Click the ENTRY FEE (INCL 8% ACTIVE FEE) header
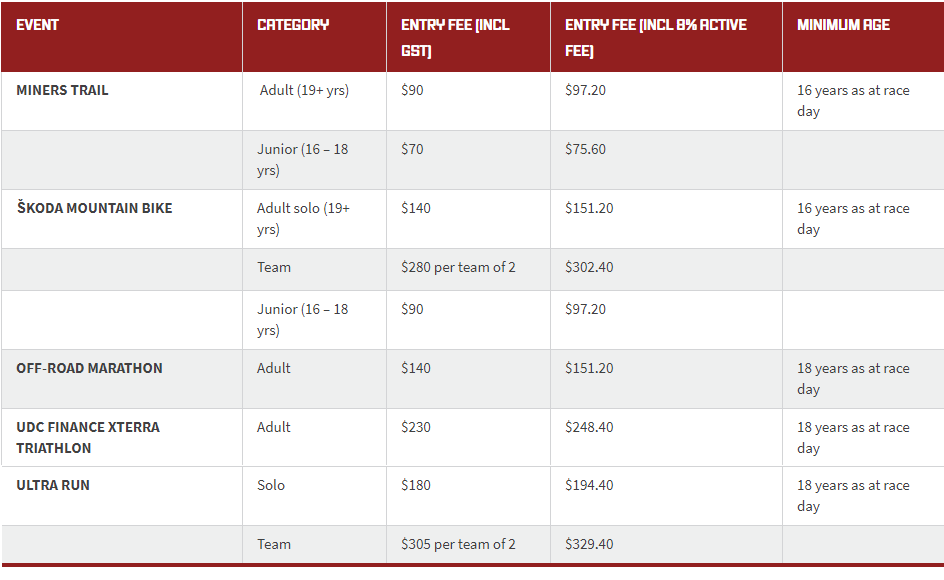The image size is (944, 580). point(656,37)
